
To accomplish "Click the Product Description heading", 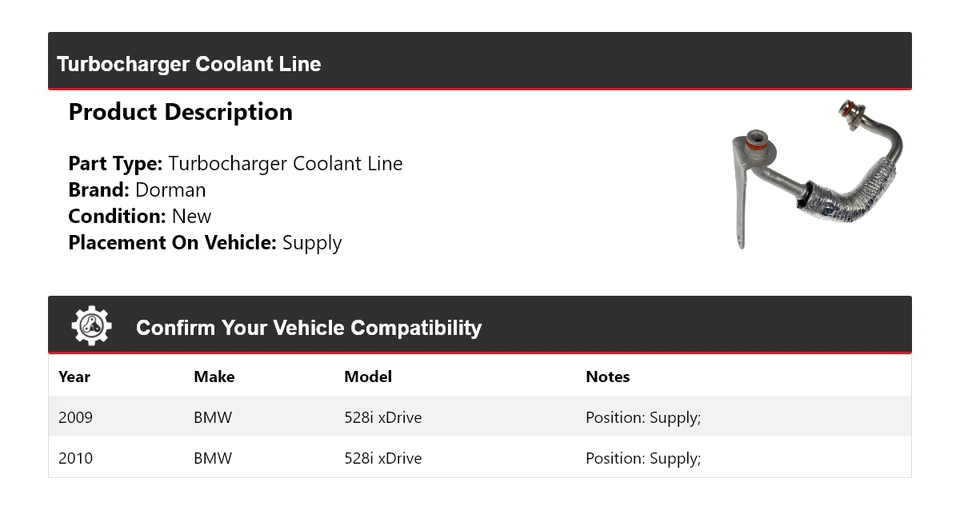I will click(x=181, y=112).
